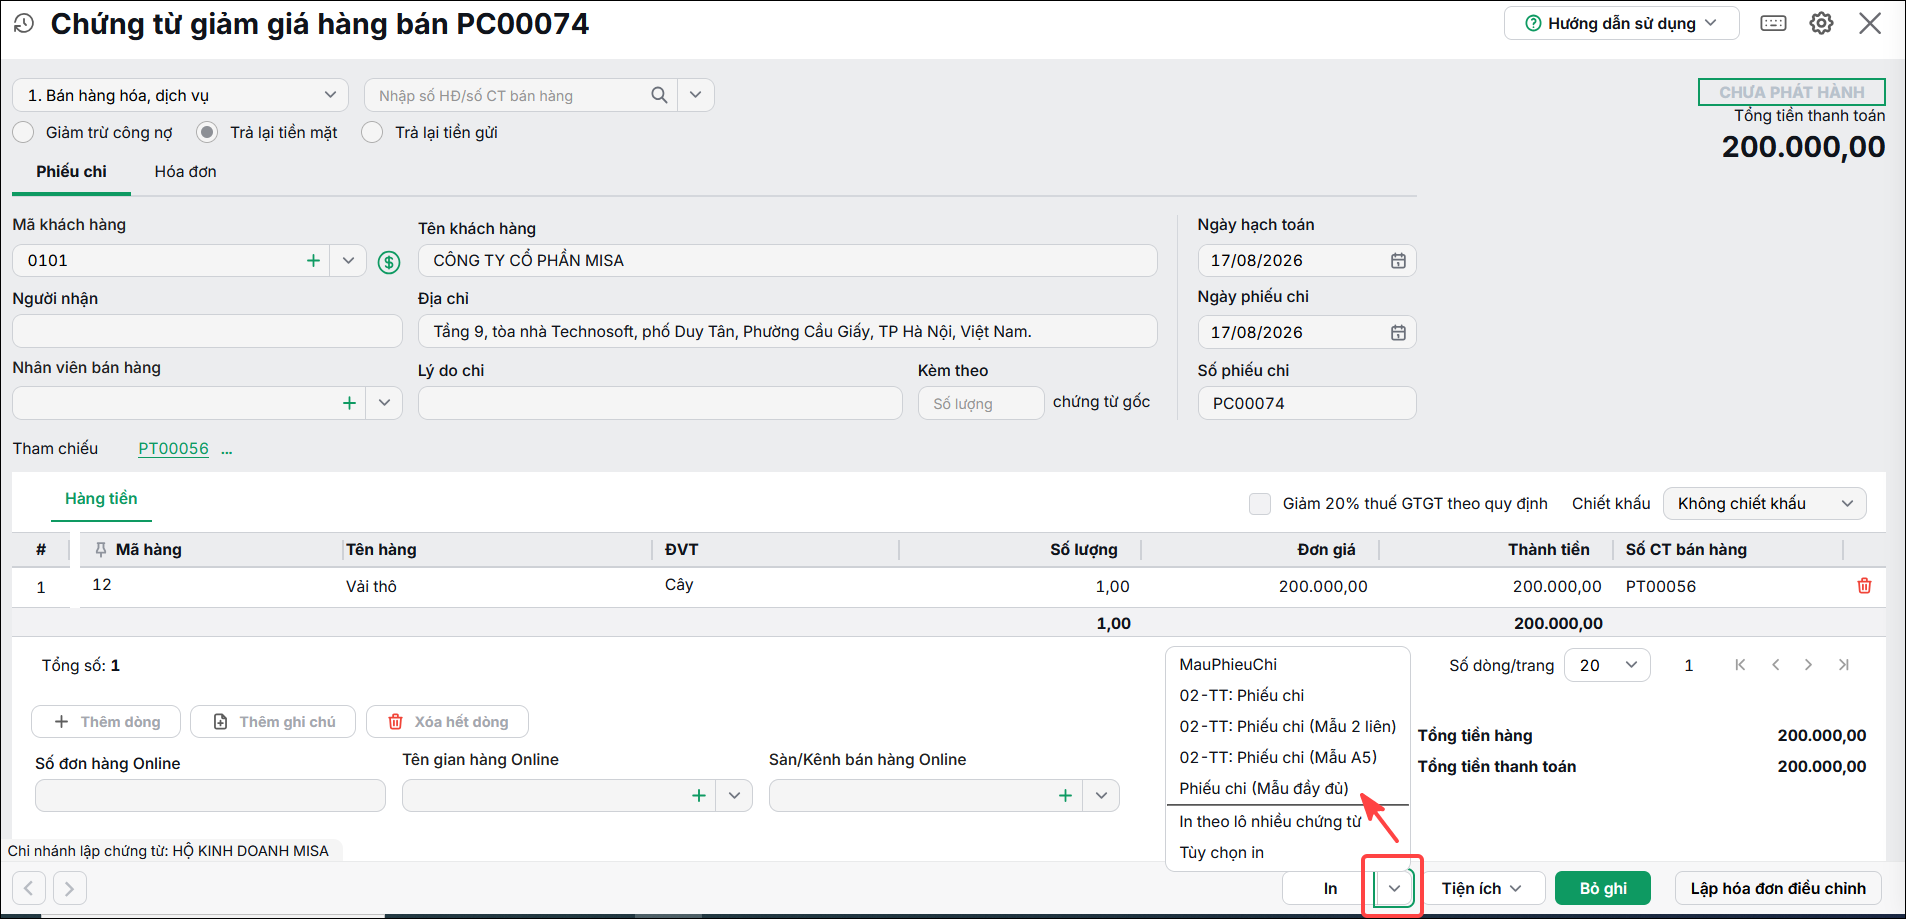
Task: Add new sales employee with plus icon
Action: pos(349,403)
